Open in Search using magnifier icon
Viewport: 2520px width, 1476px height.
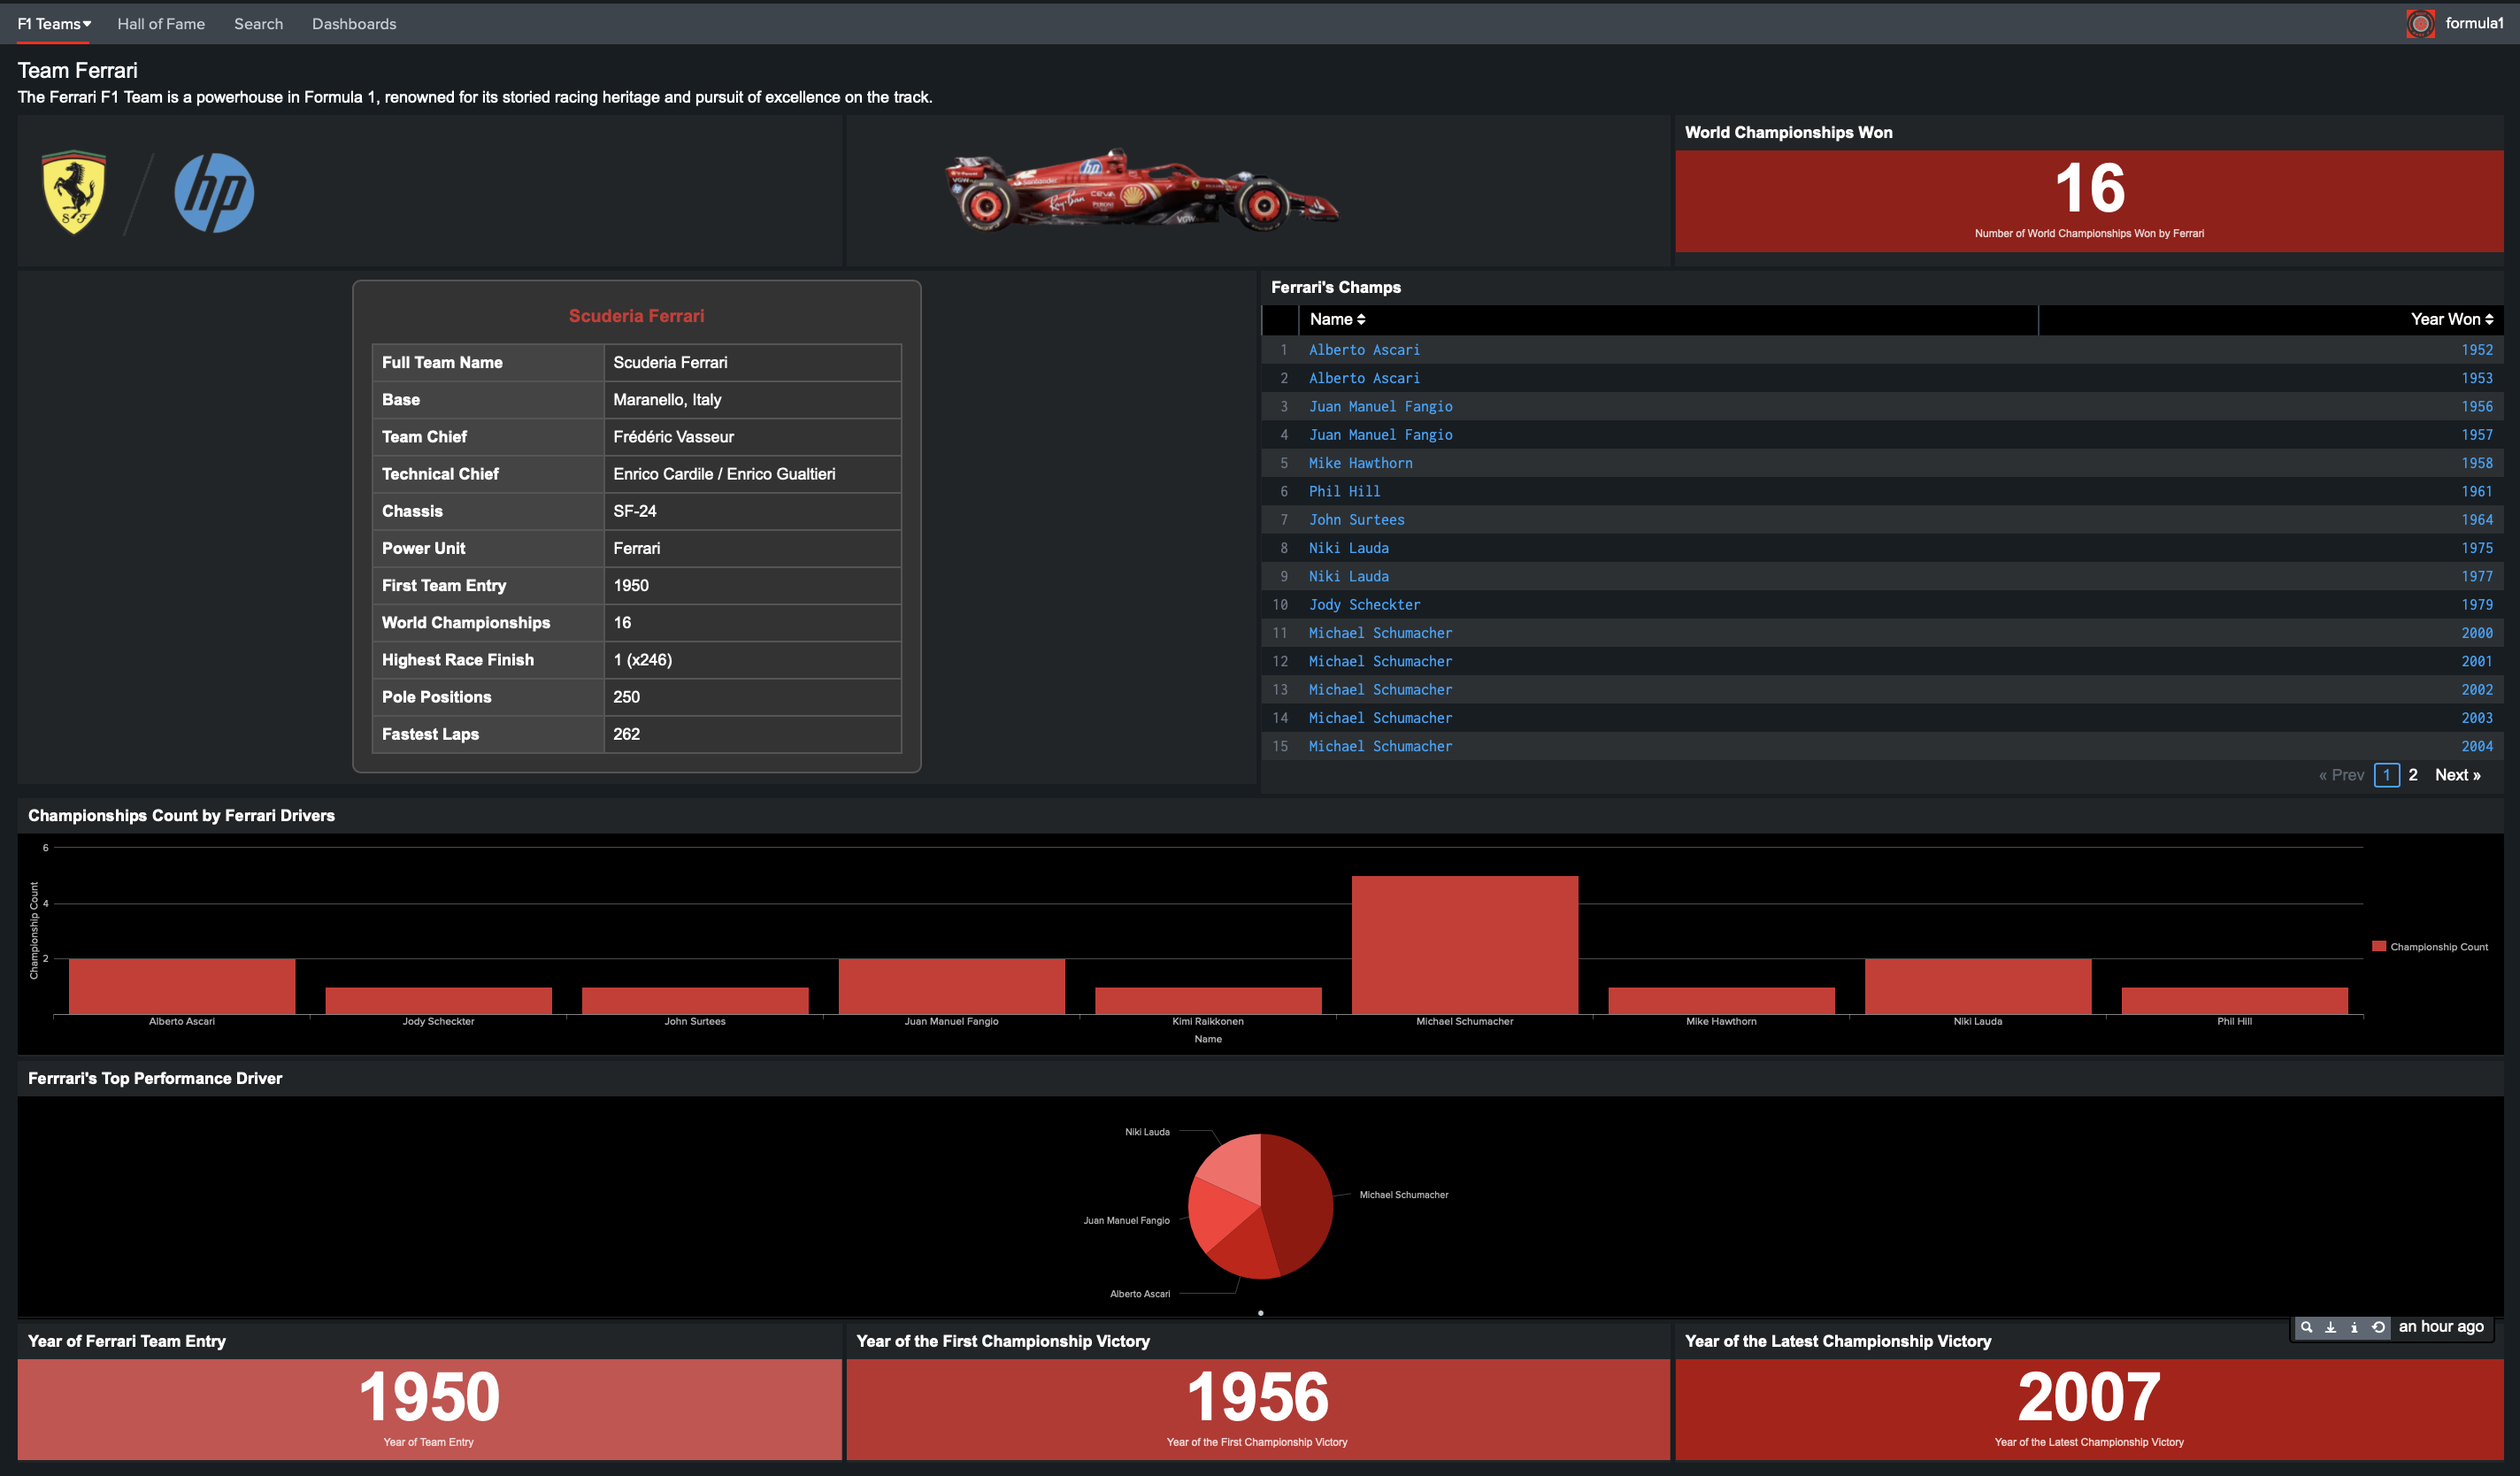click(x=2306, y=1327)
